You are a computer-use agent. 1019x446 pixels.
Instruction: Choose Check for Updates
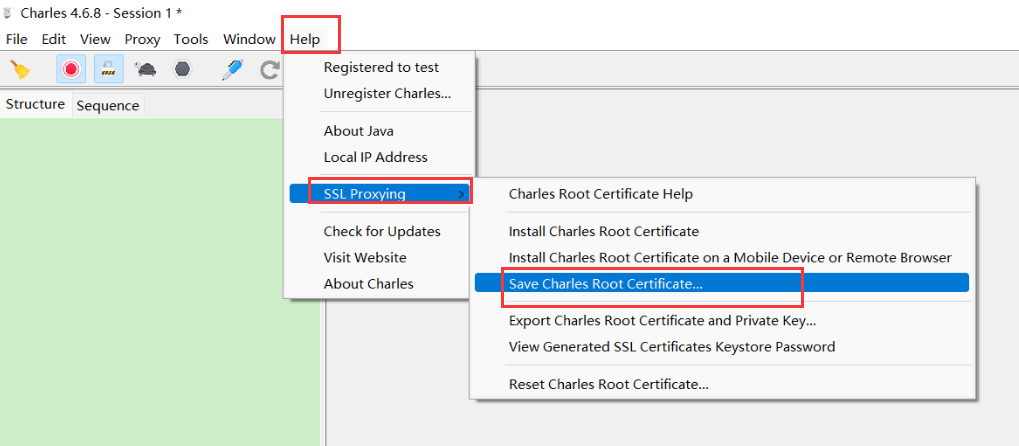pos(381,231)
